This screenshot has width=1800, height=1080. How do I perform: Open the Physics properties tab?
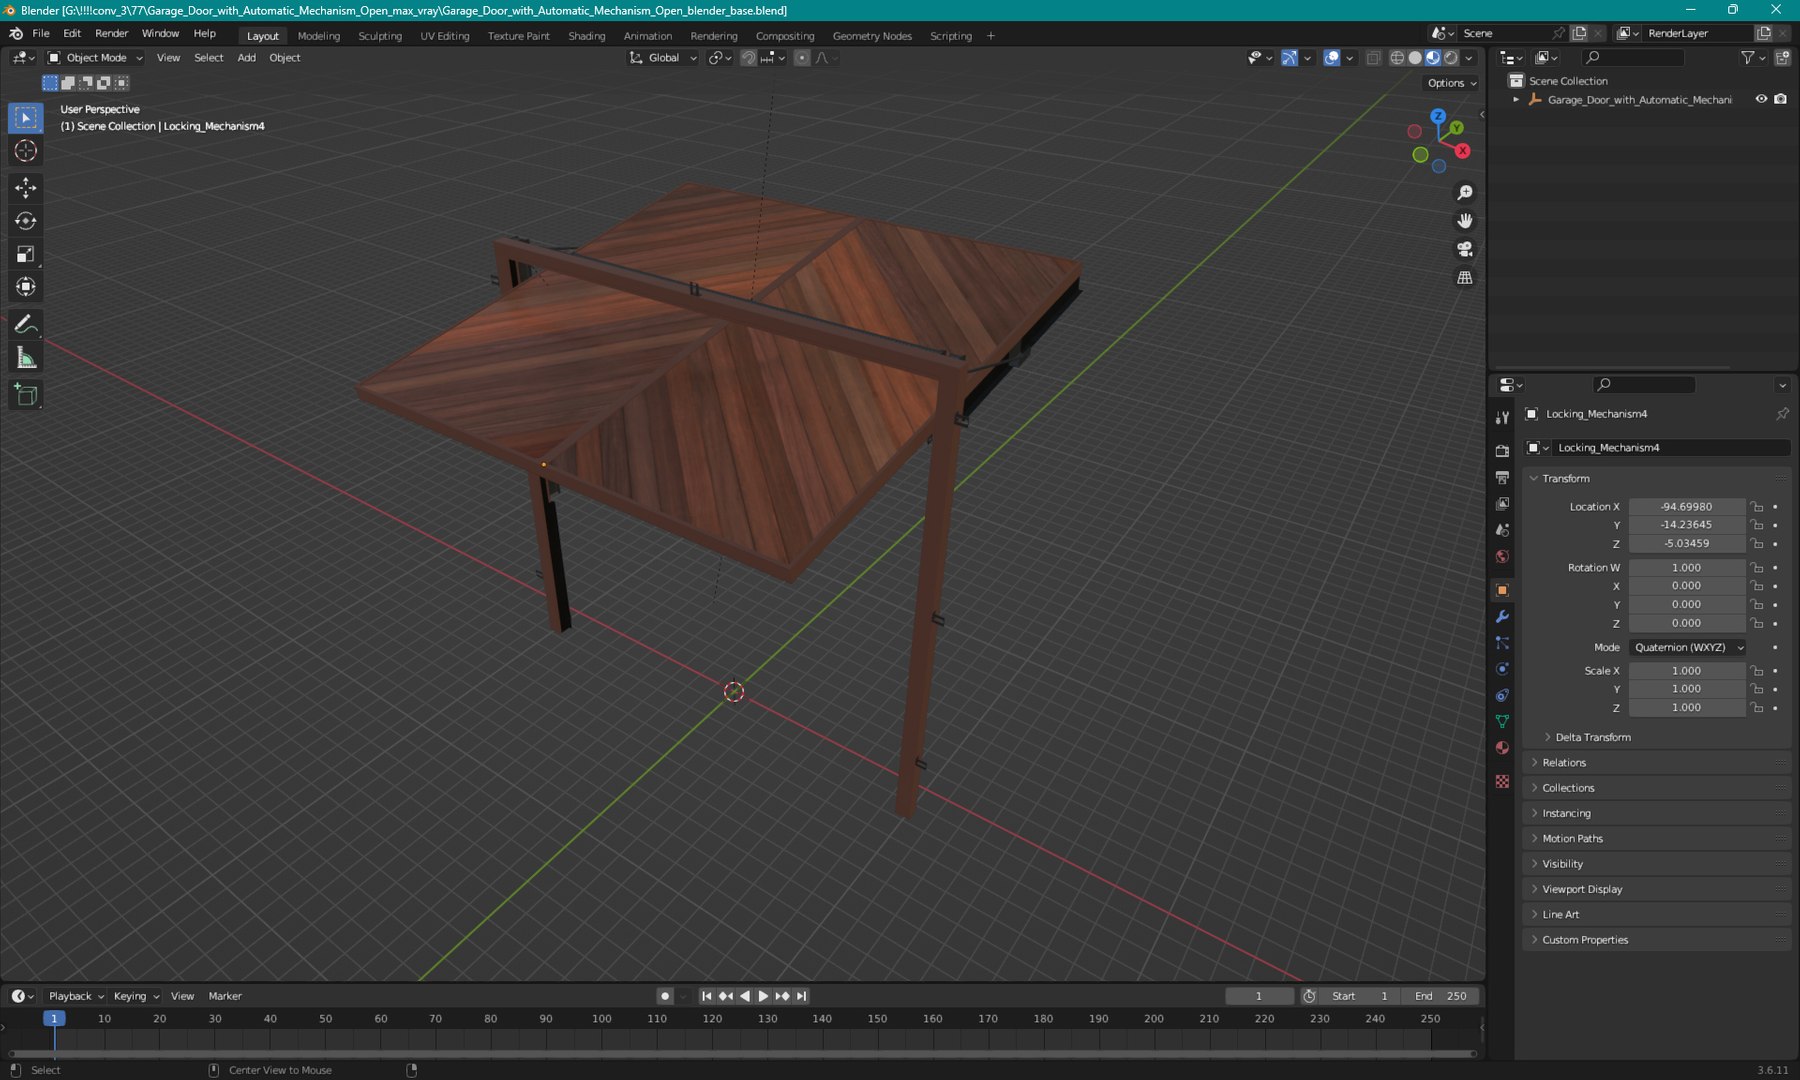1502,669
